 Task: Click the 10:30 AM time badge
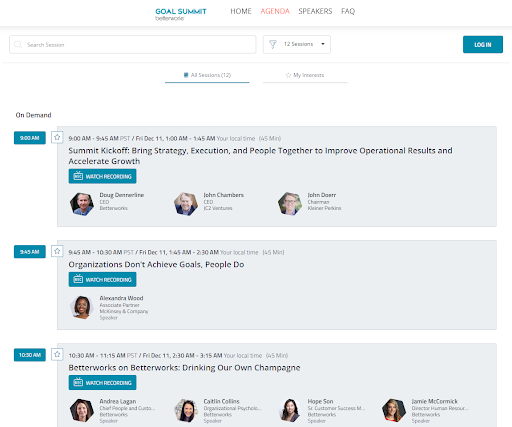point(30,355)
